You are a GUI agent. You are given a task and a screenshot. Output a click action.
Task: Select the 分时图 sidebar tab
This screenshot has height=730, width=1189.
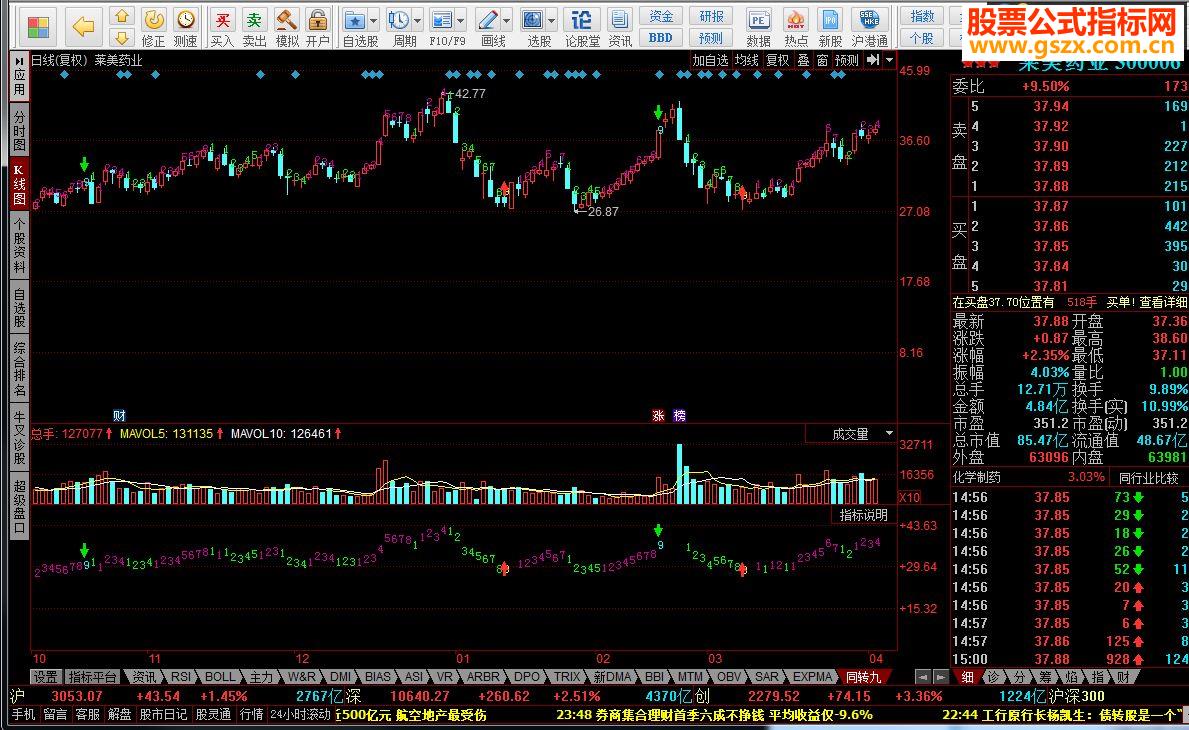click(x=19, y=131)
